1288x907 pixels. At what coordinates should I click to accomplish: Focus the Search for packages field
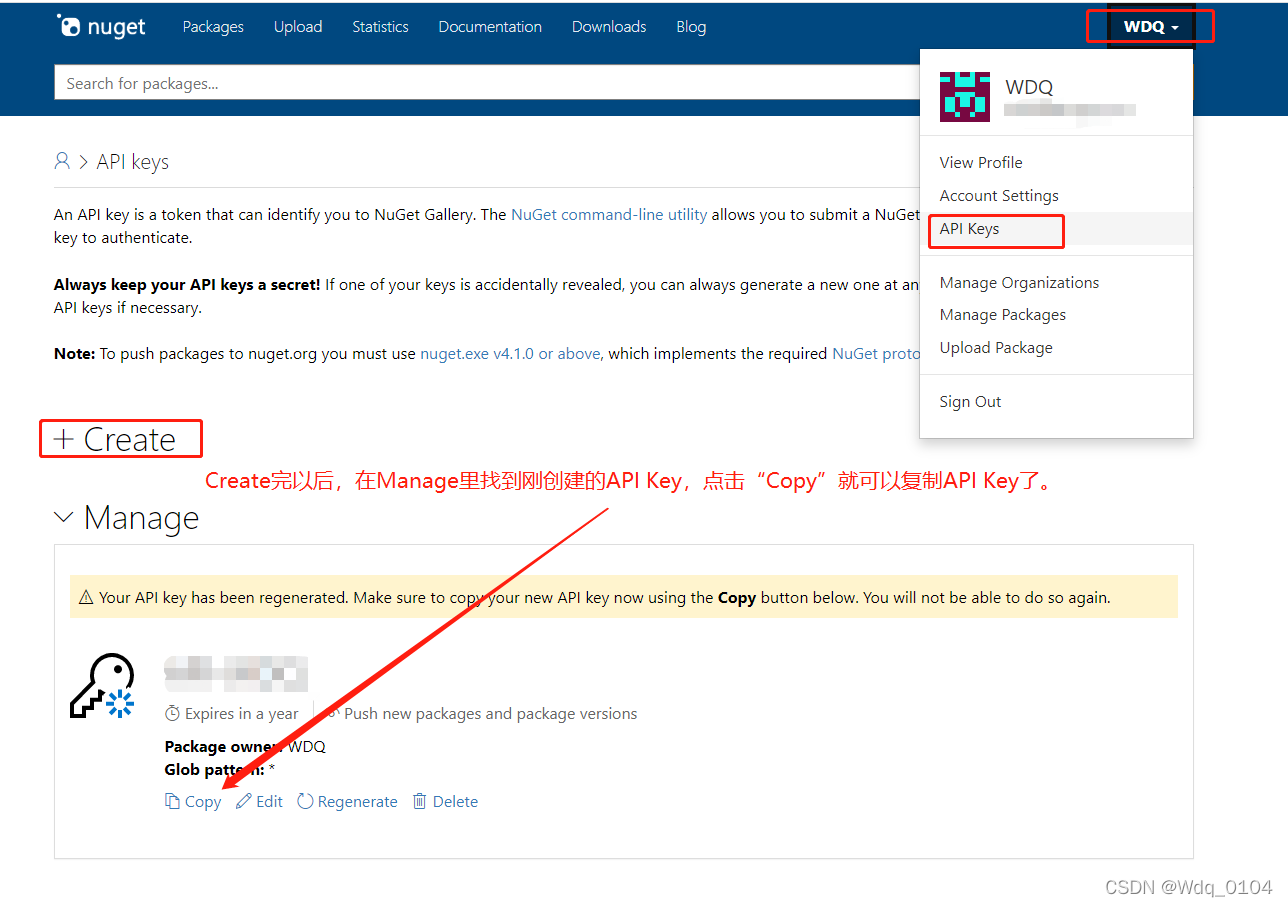pos(487,83)
